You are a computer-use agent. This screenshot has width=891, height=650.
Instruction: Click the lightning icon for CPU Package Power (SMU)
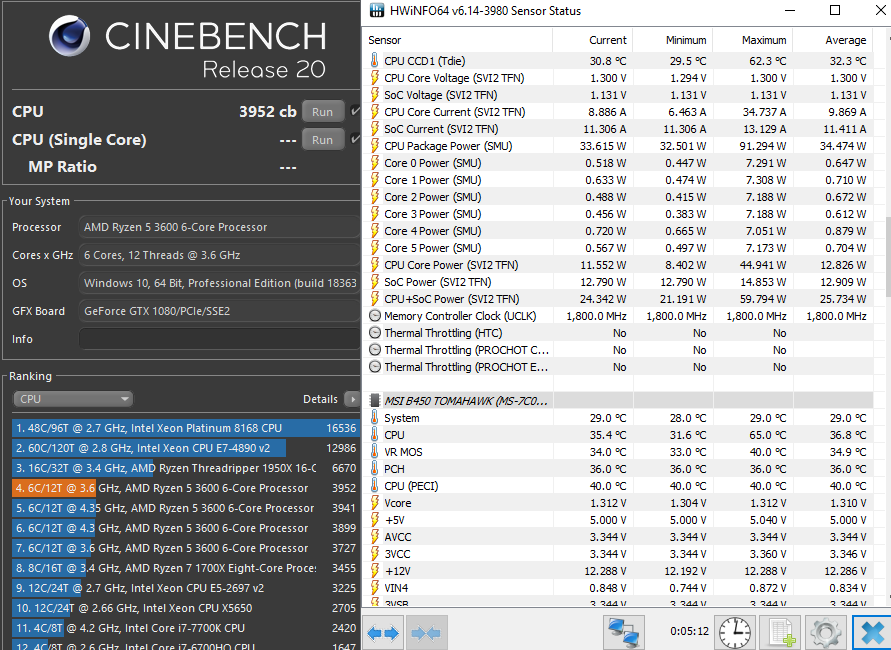(x=374, y=146)
